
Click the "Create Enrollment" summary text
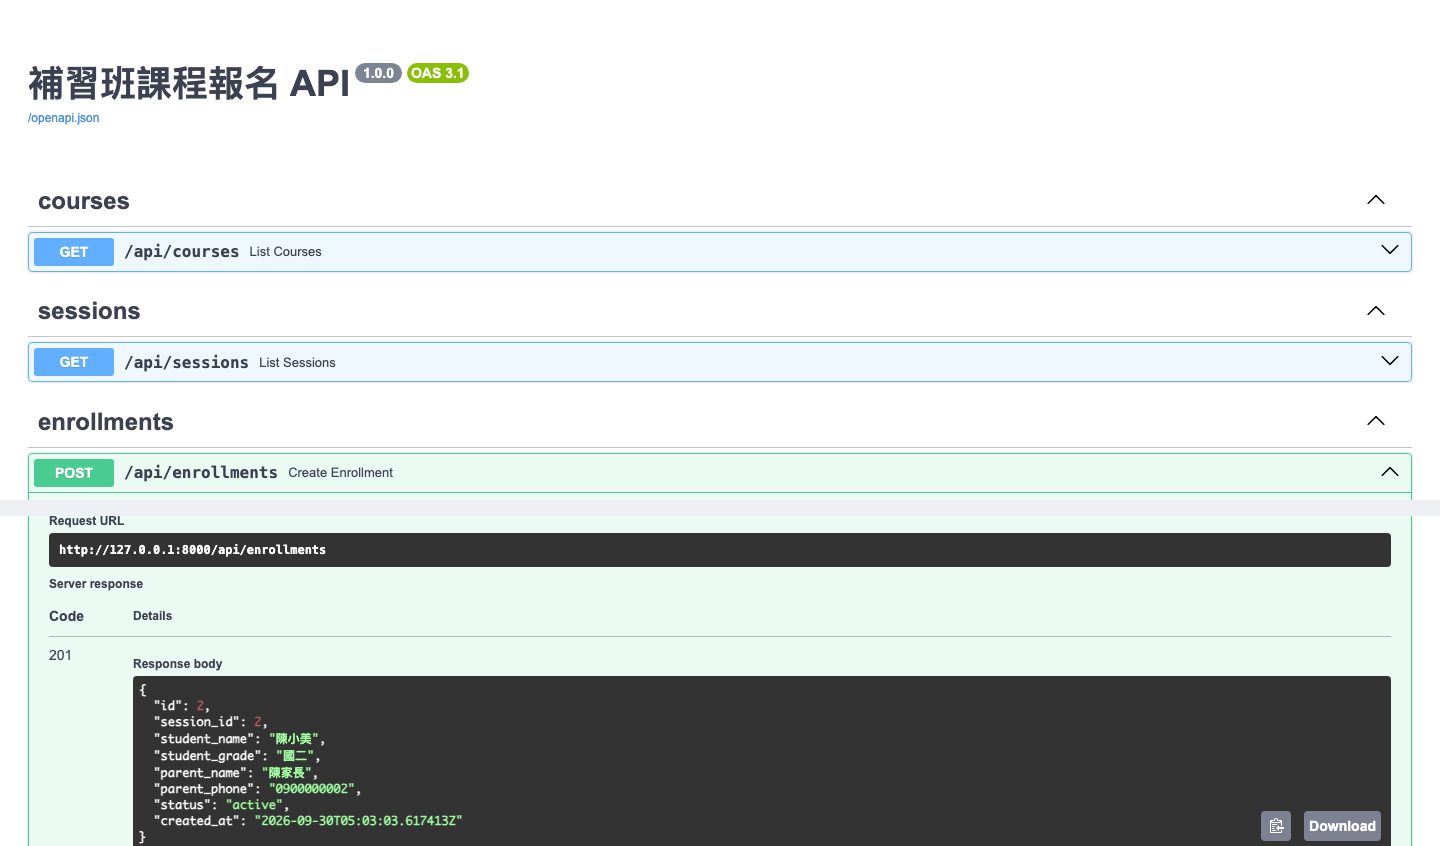pos(340,473)
